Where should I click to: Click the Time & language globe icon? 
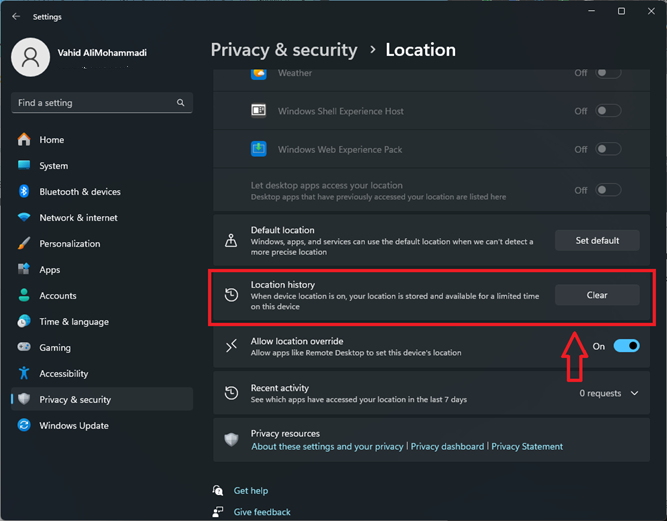pyautogui.click(x=24, y=321)
